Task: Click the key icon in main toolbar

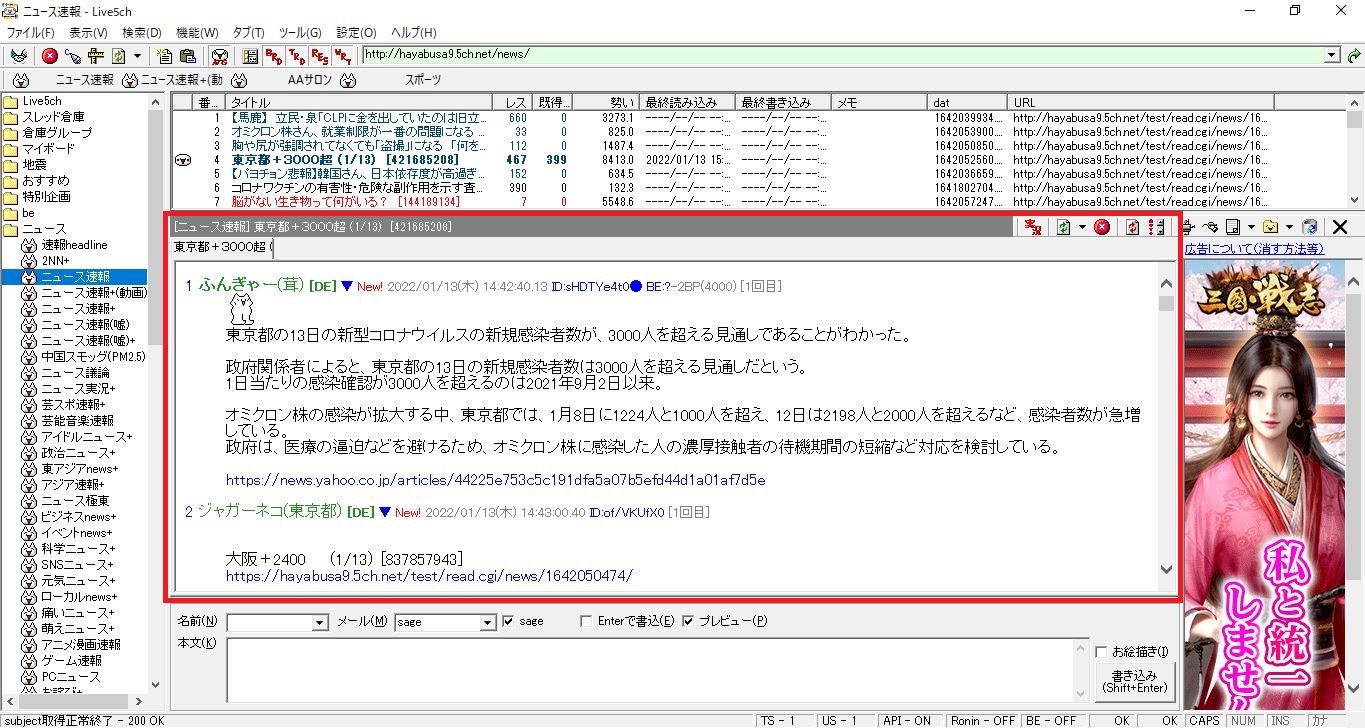Action: click(72, 56)
